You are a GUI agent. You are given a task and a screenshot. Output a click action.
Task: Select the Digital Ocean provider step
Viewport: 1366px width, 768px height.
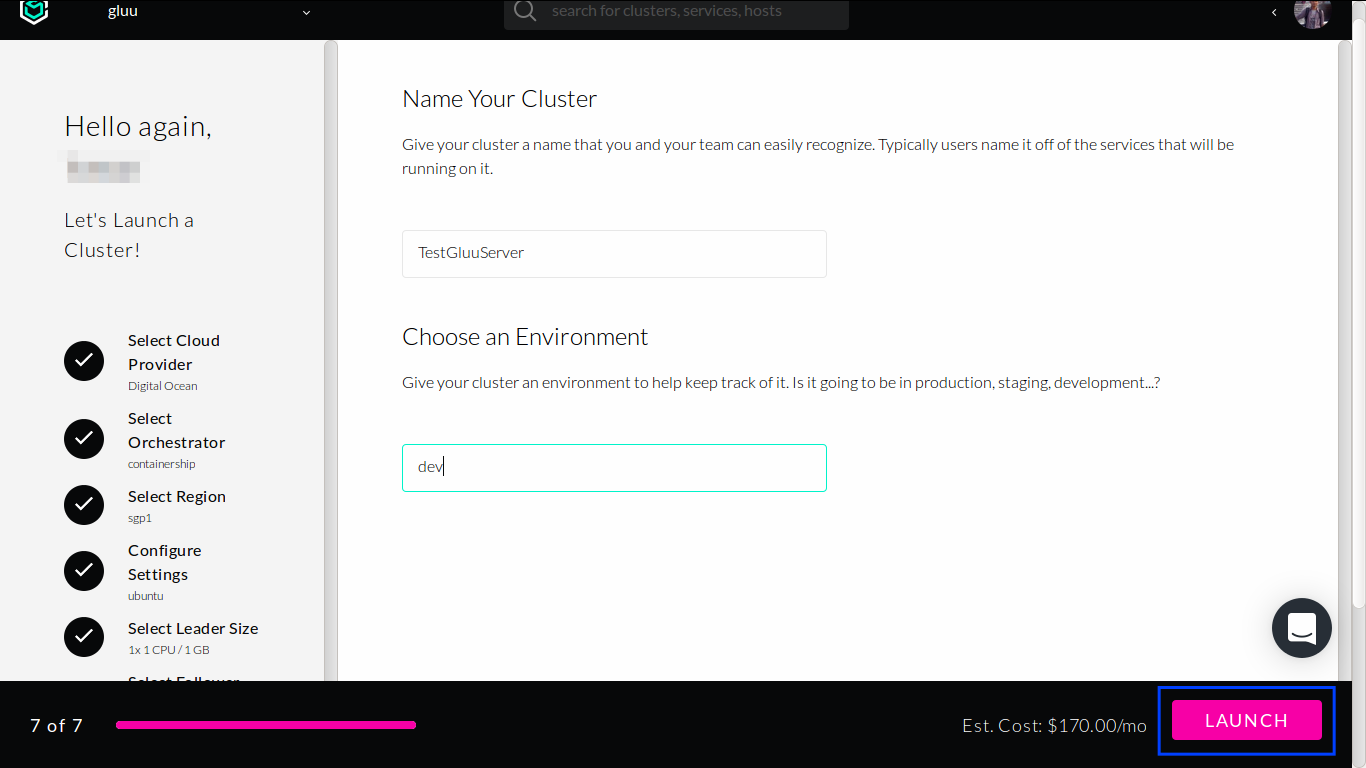coord(173,360)
